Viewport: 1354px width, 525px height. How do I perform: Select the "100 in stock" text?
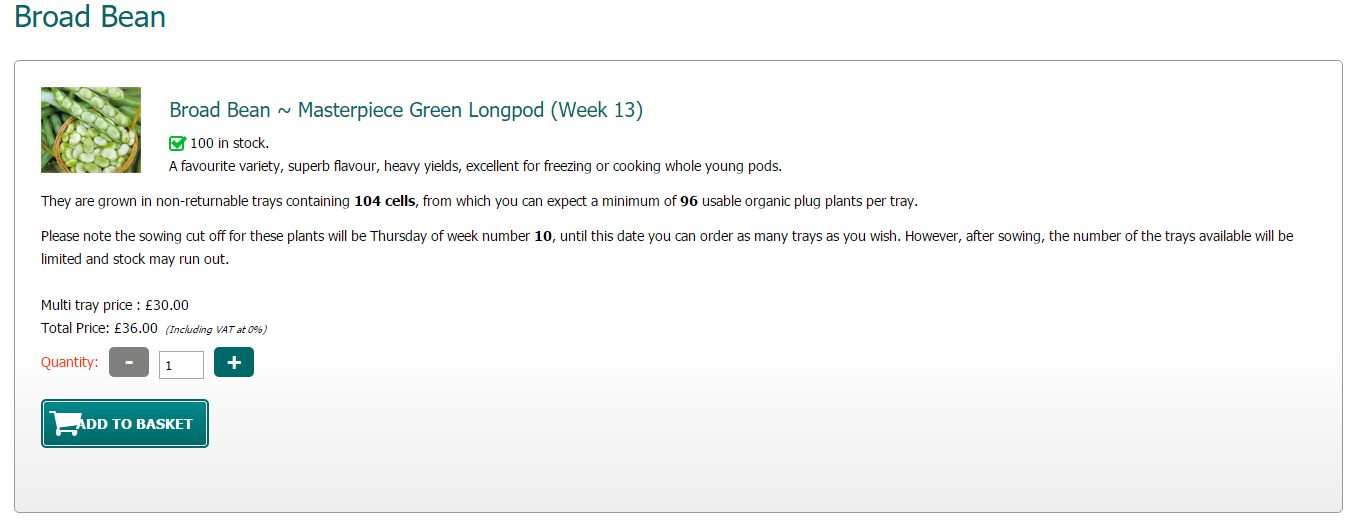tap(229, 143)
